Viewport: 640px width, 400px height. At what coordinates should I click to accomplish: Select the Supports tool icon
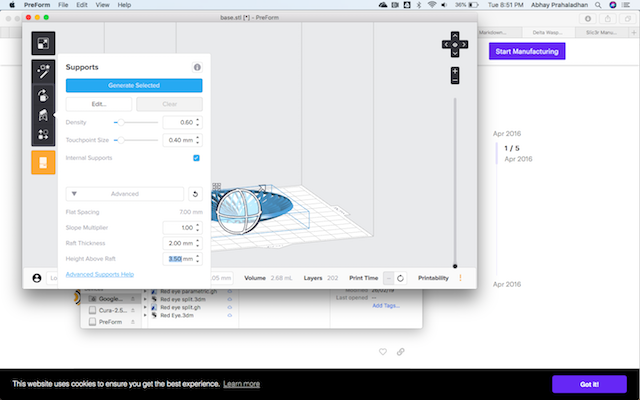coord(43,116)
